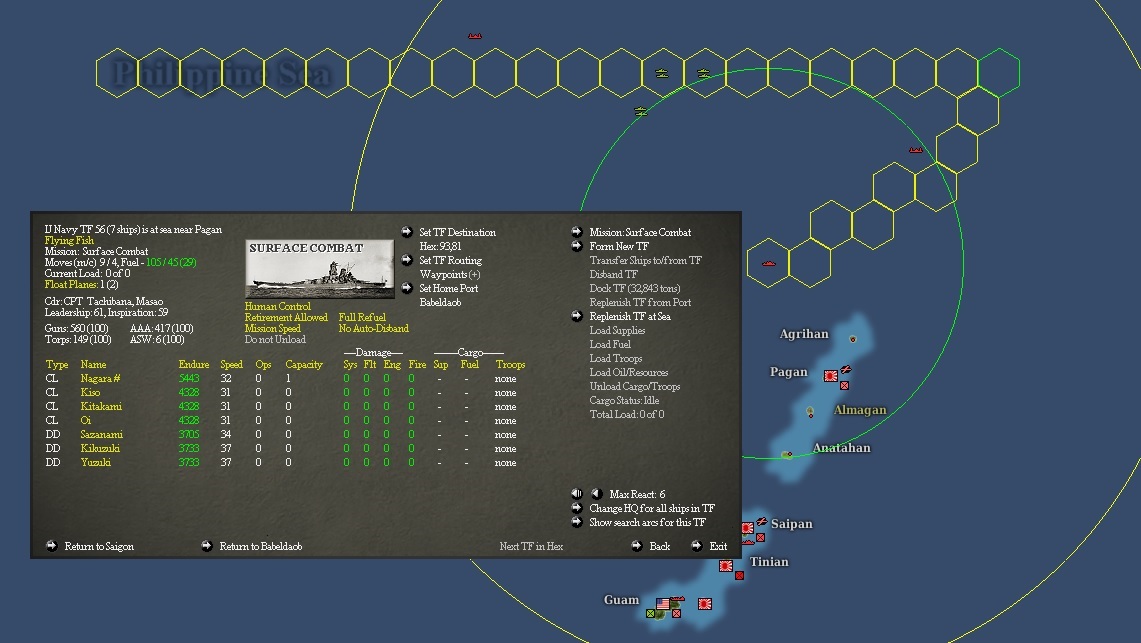Toggle Mission Speed setting

pyautogui.click(x=272, y=328)
